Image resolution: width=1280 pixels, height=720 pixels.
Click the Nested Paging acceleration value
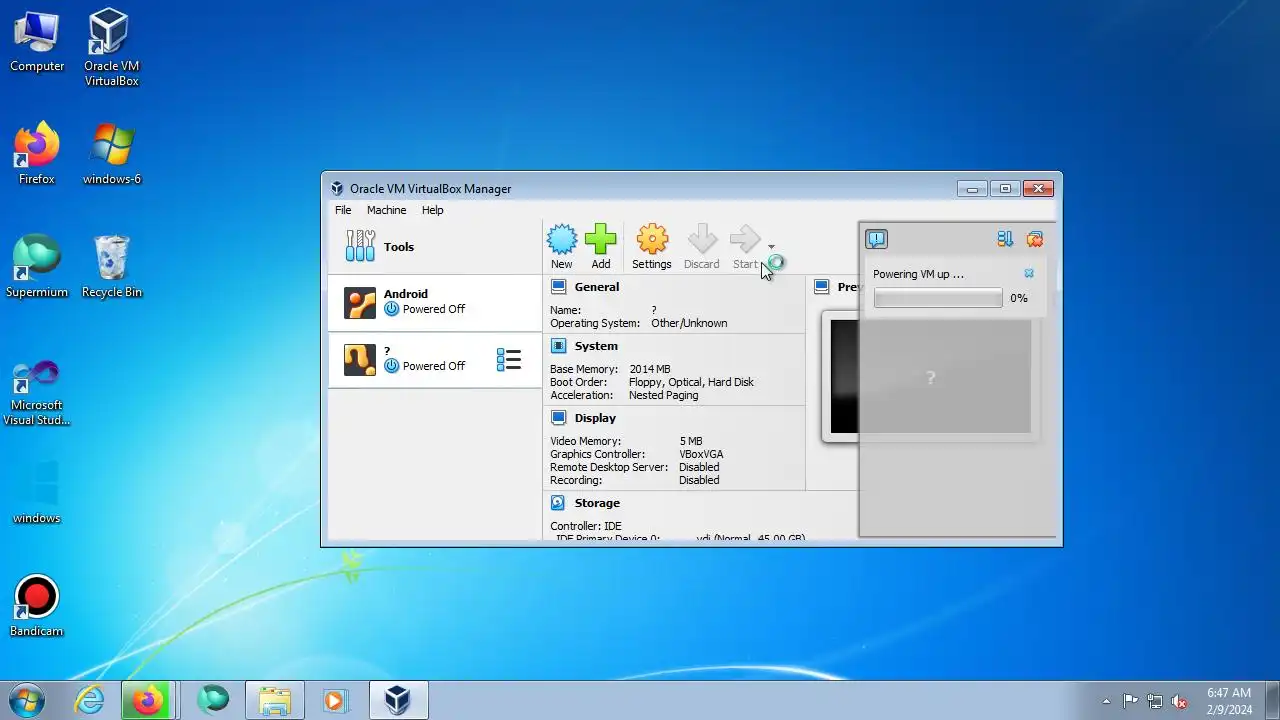[x=664, y=395]
